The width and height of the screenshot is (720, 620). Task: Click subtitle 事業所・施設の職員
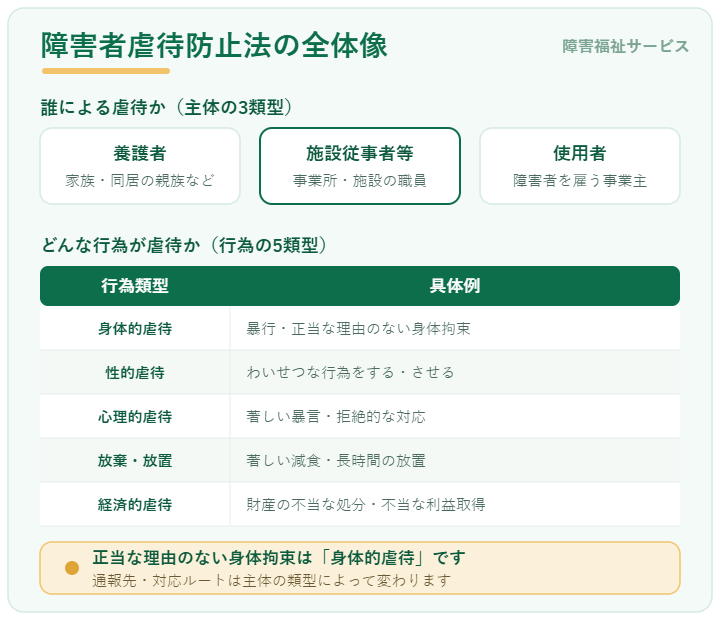click(x=360, y=180)
